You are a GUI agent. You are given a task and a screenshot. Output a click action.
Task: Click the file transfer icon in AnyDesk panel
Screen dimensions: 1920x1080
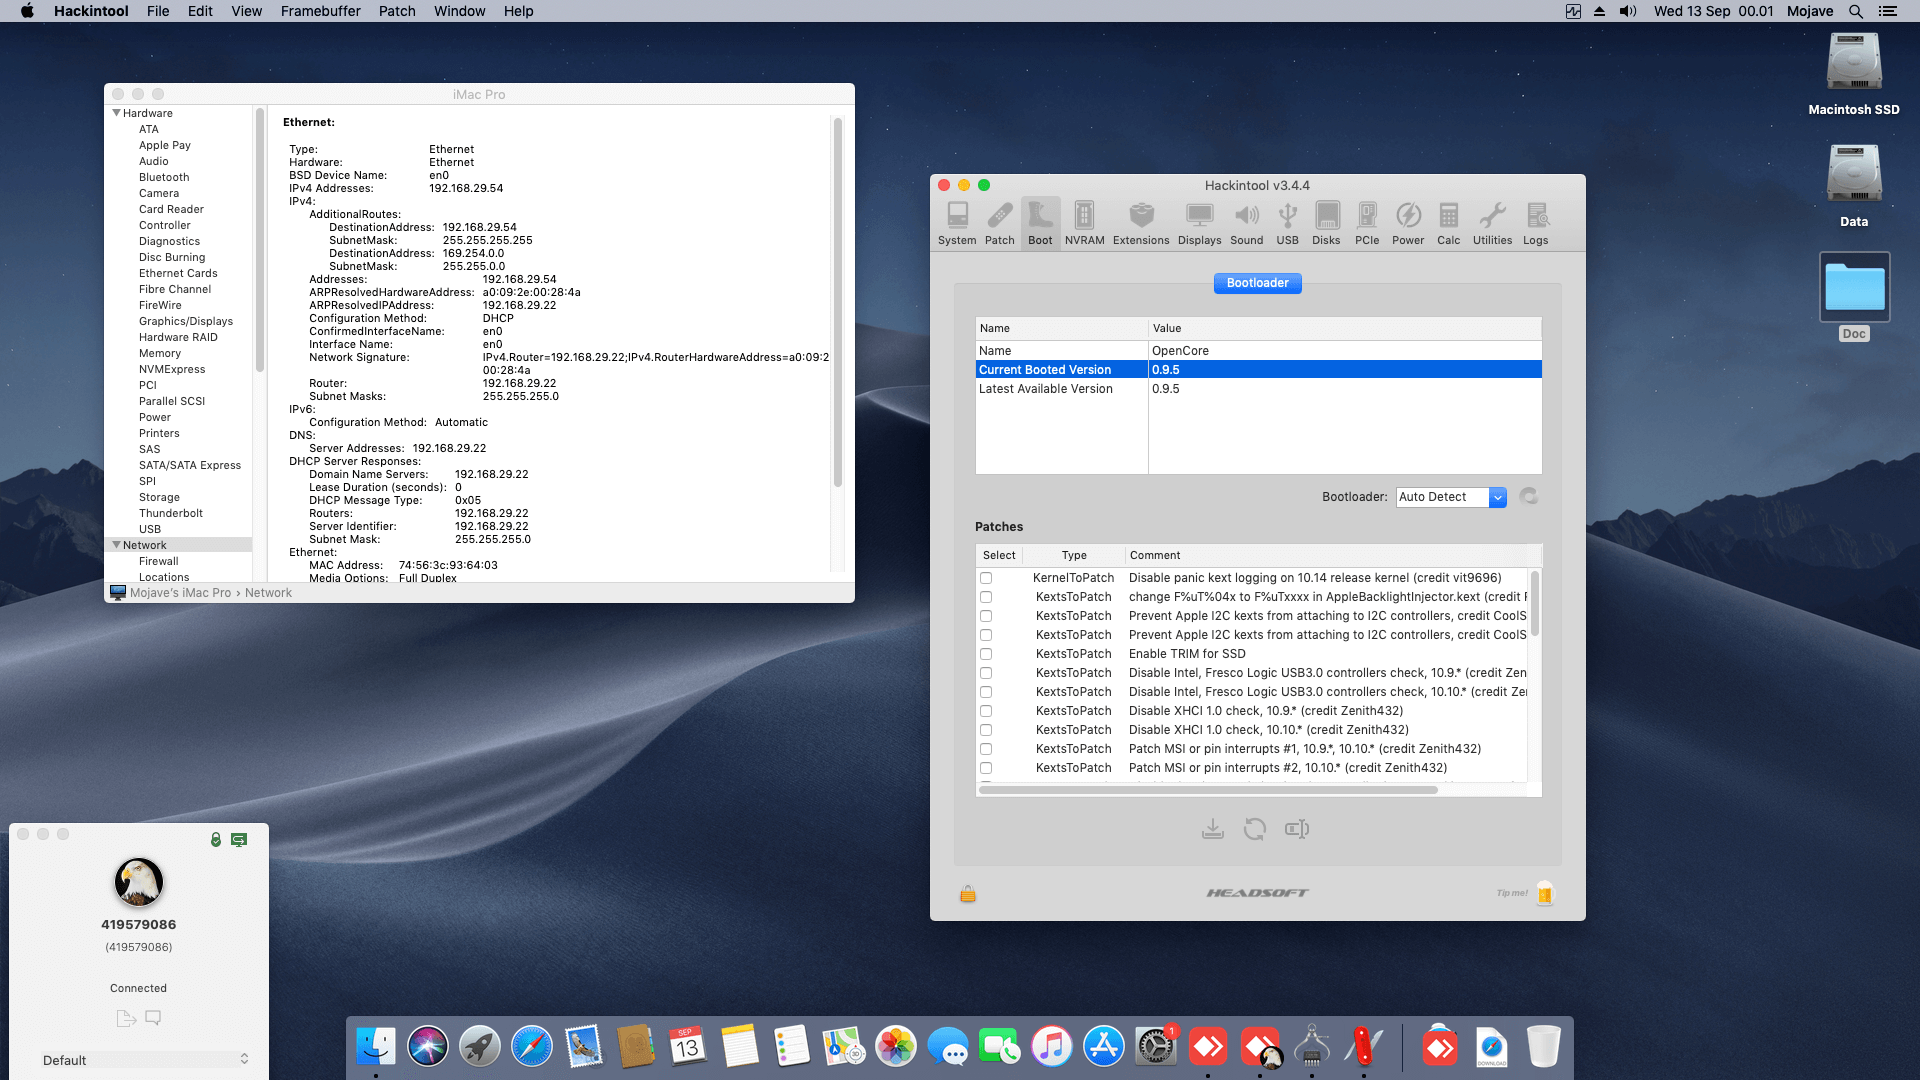(126, 1018)
